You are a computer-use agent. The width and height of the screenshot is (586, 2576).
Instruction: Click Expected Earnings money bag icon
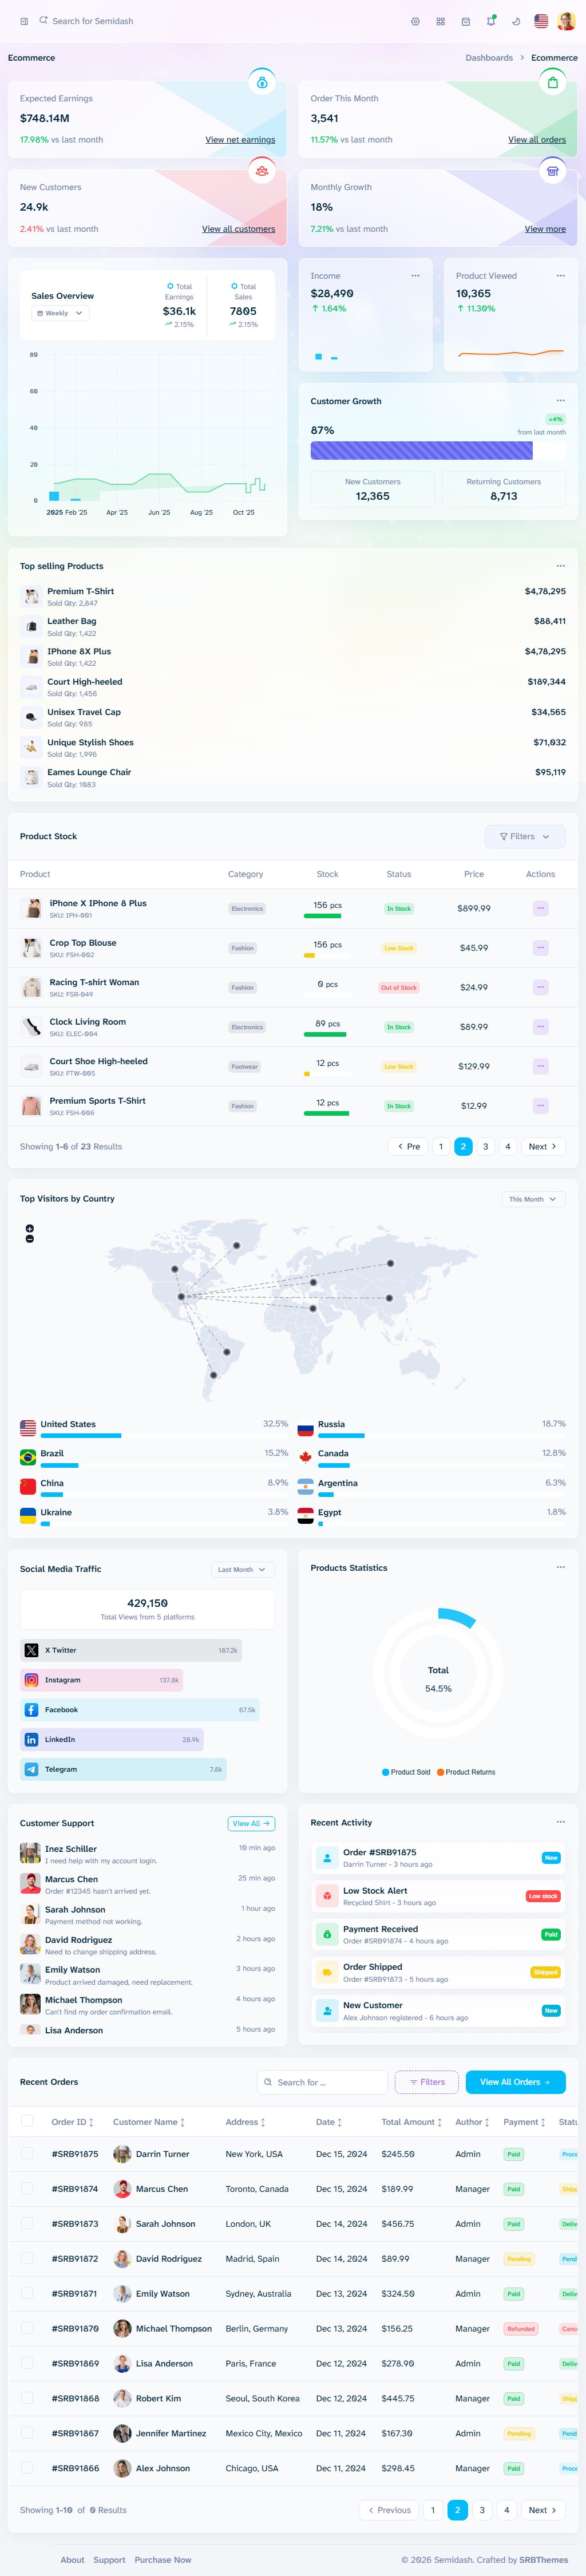point(261,82)
